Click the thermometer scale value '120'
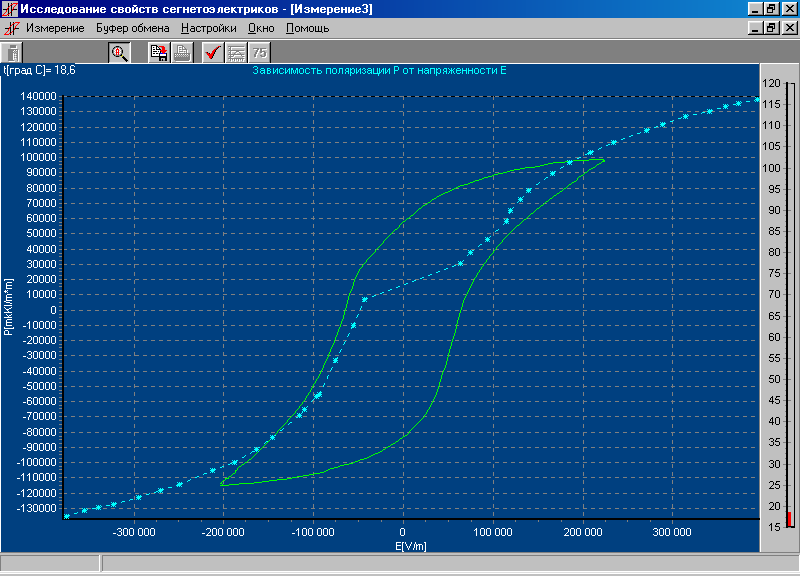The image size is (800, 576). 771,83
